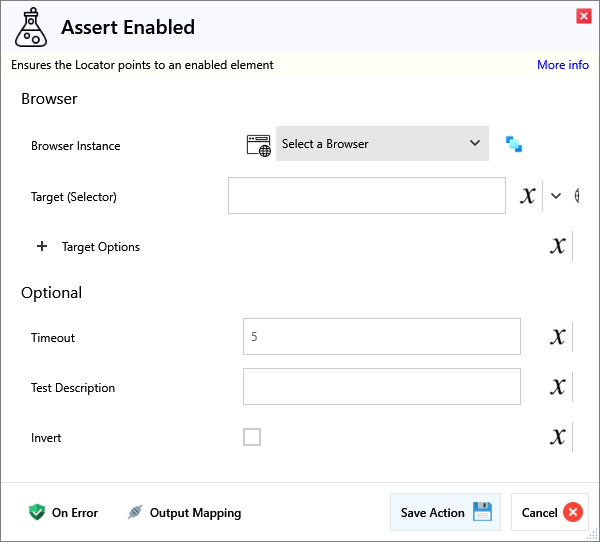Open the On Error settings
The height and width of the screenshot is (542, 600).
[63, 513]
